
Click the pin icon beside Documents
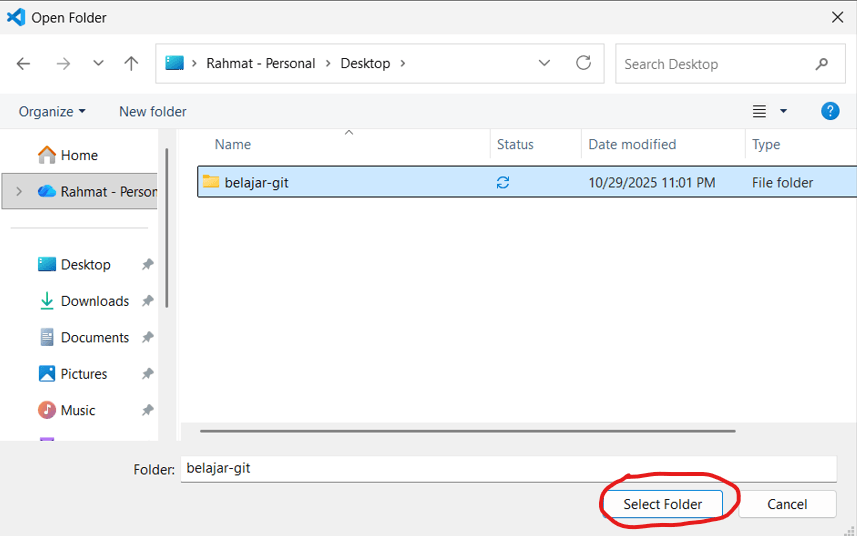pos(148,338)
